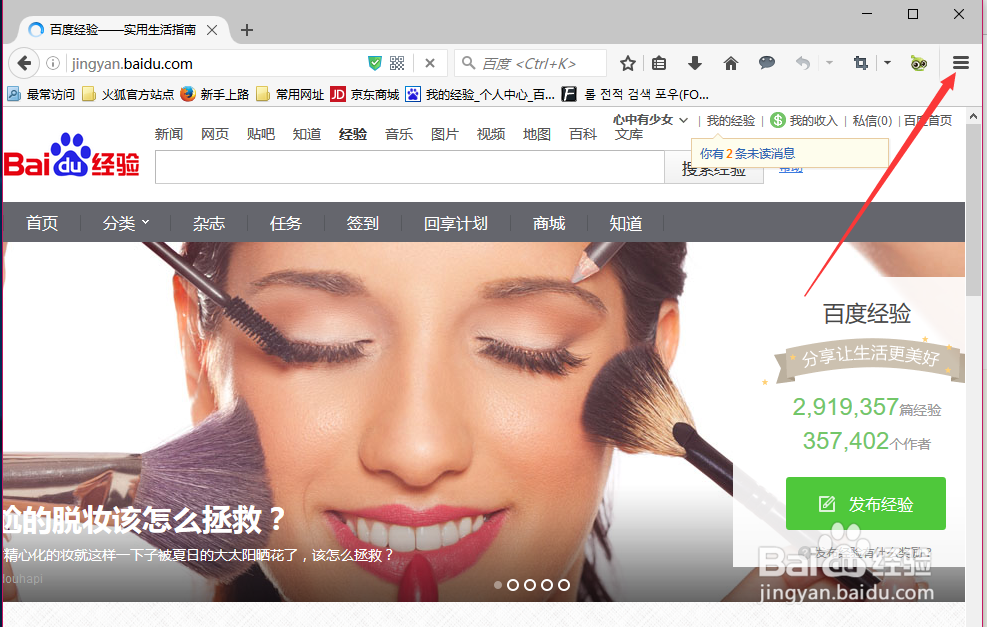Go to 视频 in Baidu top links
This screenshot has height=627, width=987.
tap(490, 134)
